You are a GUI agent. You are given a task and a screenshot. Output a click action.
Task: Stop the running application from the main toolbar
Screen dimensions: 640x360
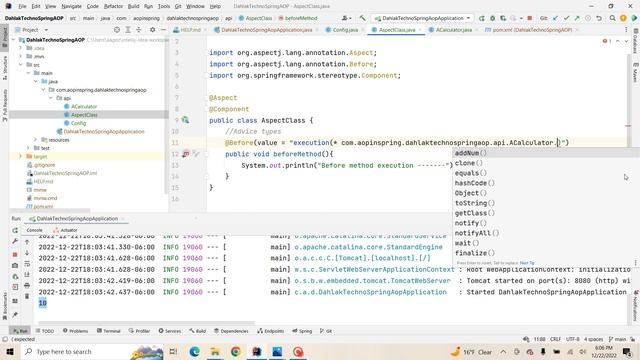530,18
